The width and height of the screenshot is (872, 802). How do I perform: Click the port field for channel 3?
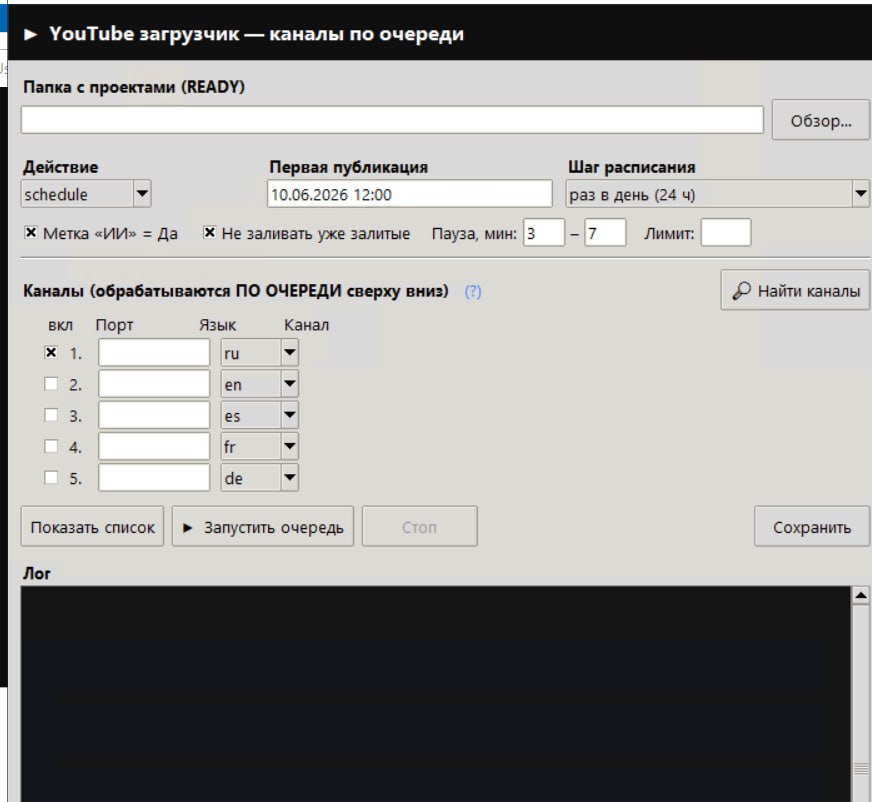tap(154, 415)
